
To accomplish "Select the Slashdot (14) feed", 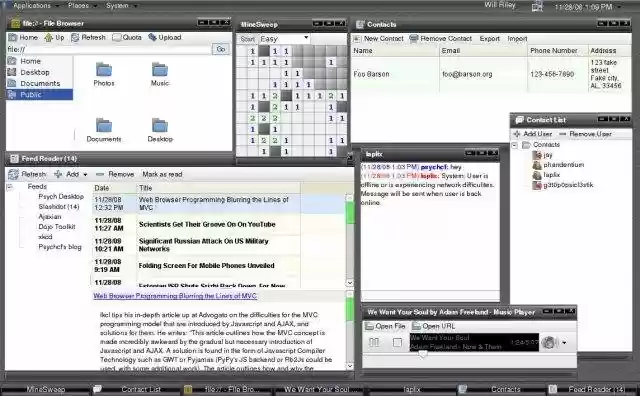I will coord(59,207).
